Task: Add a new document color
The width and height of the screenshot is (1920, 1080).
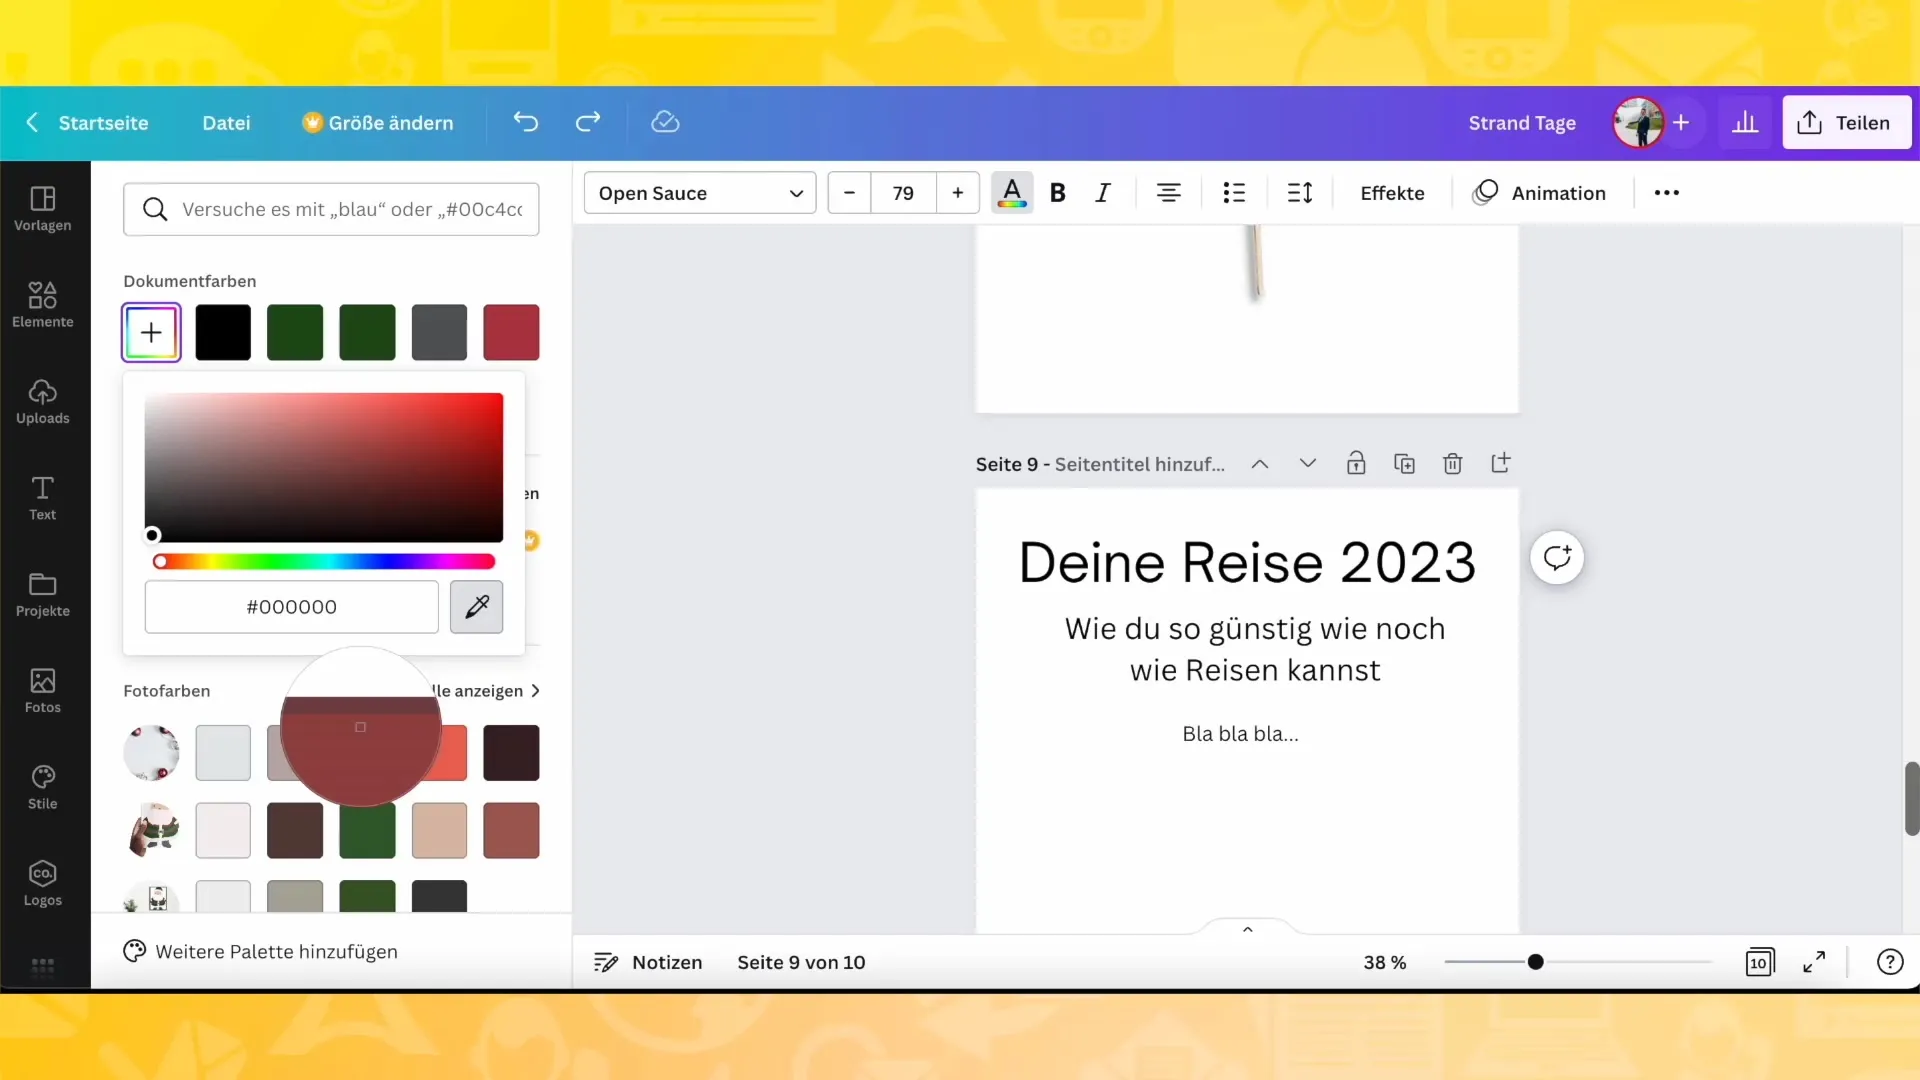Action: point(151,332)
